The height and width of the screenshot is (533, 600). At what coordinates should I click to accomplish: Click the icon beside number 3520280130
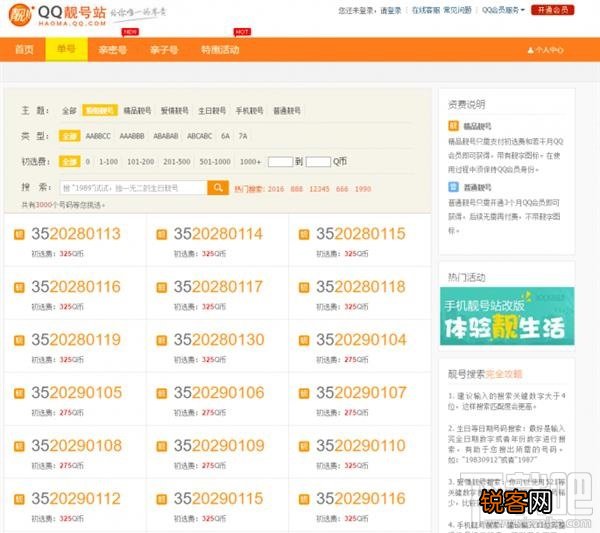pyautogui.click(x=161, y=340)
